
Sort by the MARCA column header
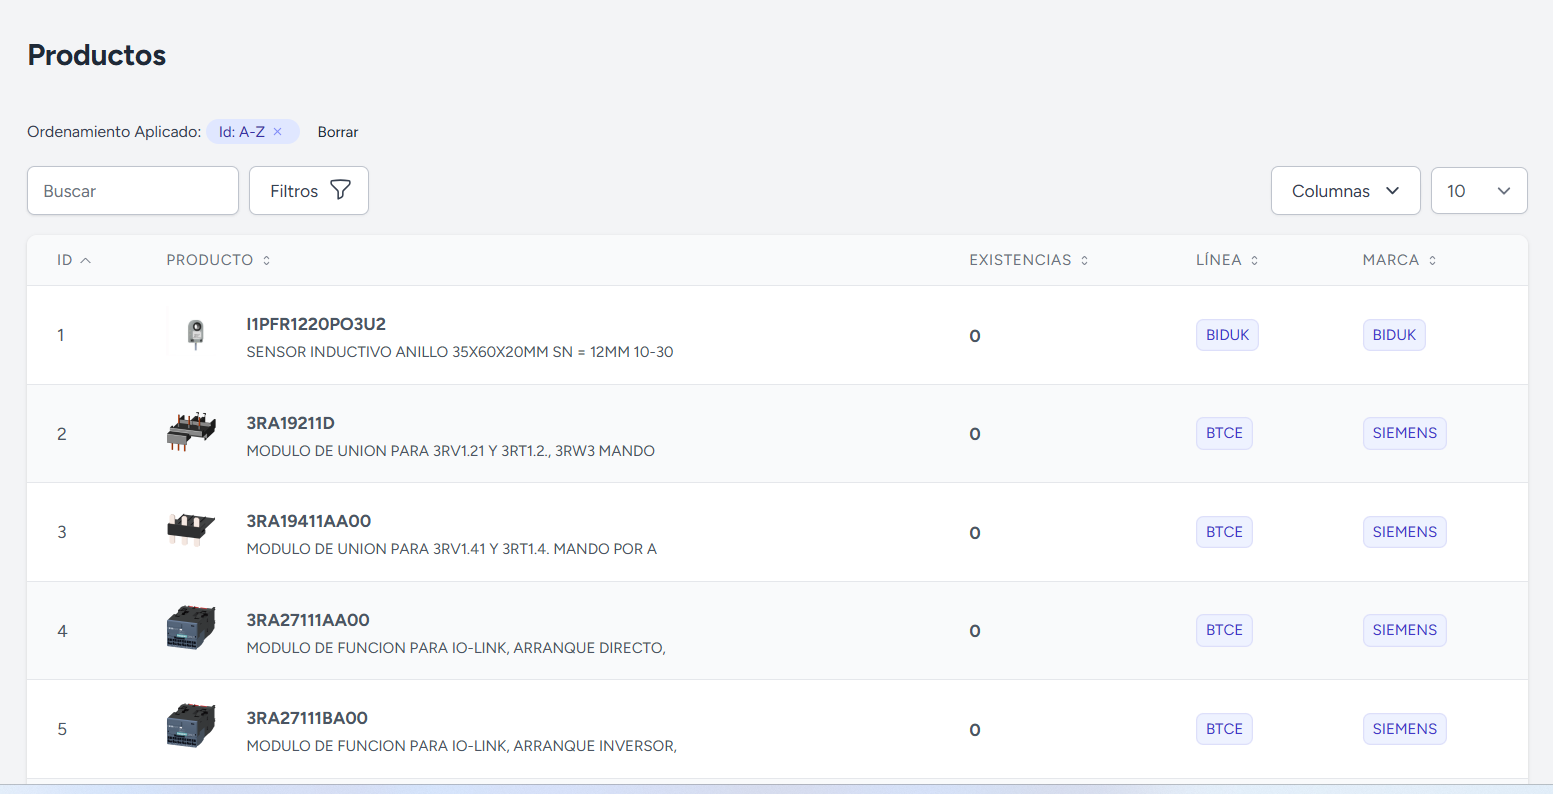(1399, 260)
